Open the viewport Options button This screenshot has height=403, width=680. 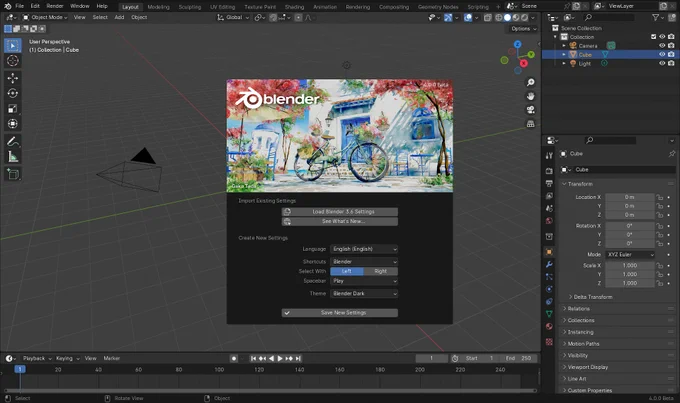(x=523, y=29)
